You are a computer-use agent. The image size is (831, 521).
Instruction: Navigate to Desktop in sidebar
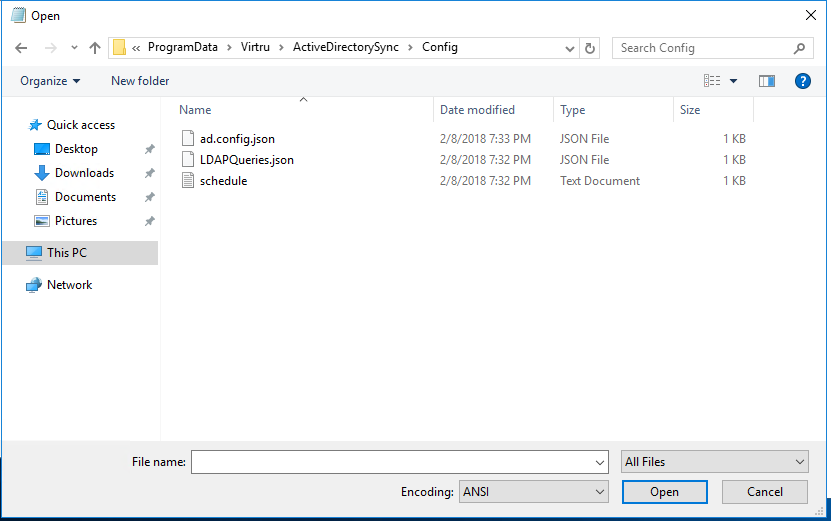[x=76, y=149]
